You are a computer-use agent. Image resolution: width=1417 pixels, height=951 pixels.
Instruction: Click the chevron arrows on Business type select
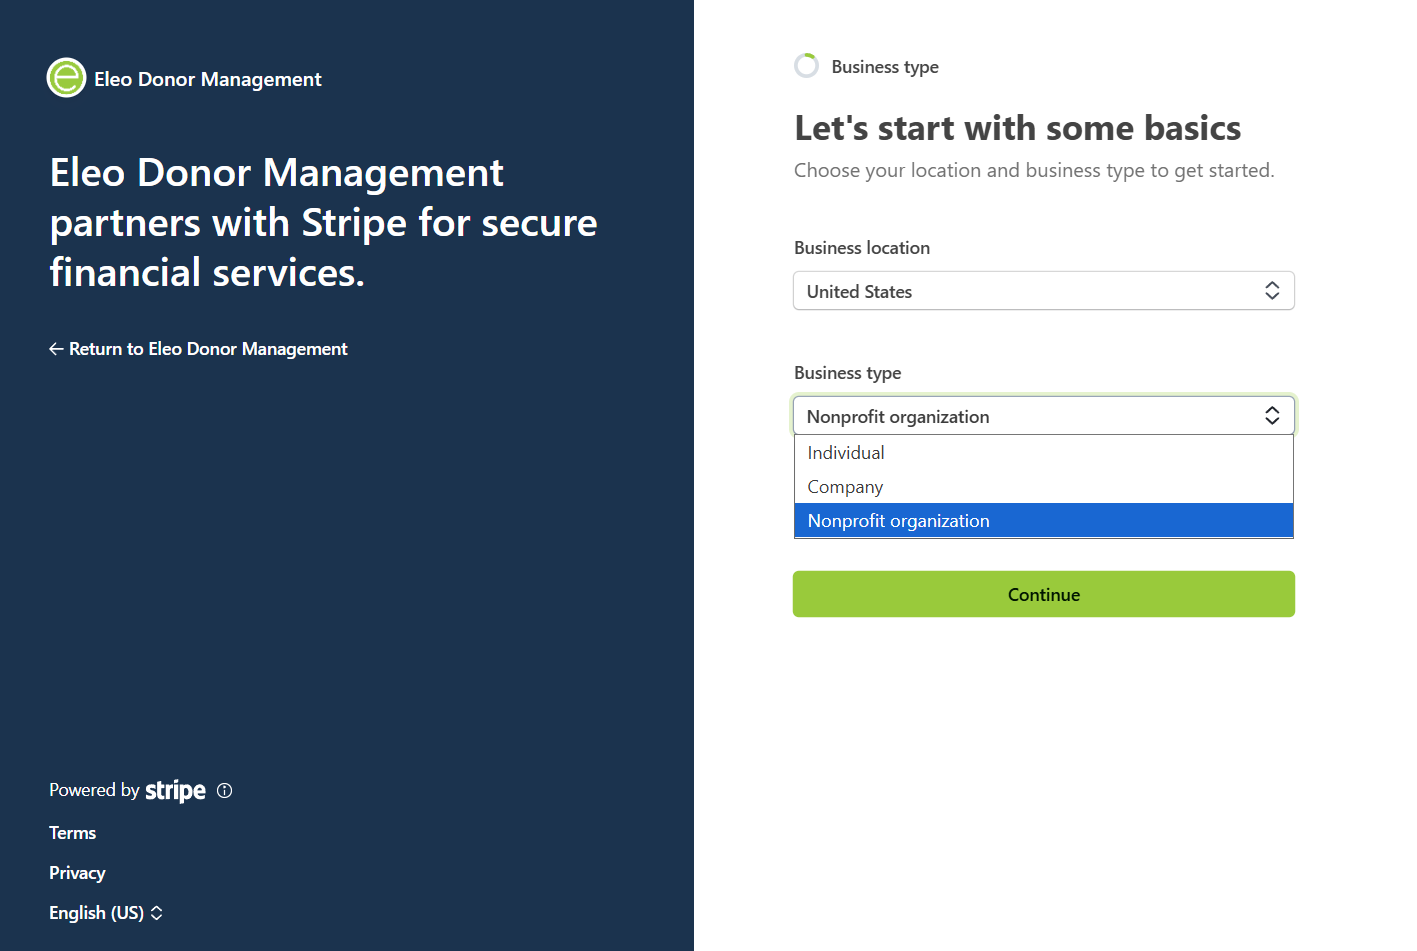(x=1272, y=416)
